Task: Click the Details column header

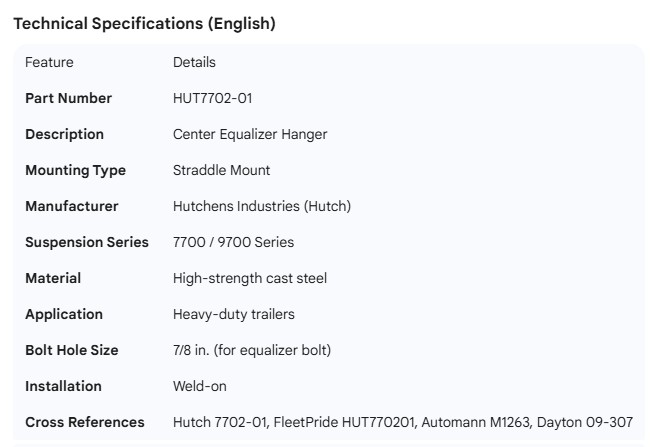Action: (x=194, y=62)
